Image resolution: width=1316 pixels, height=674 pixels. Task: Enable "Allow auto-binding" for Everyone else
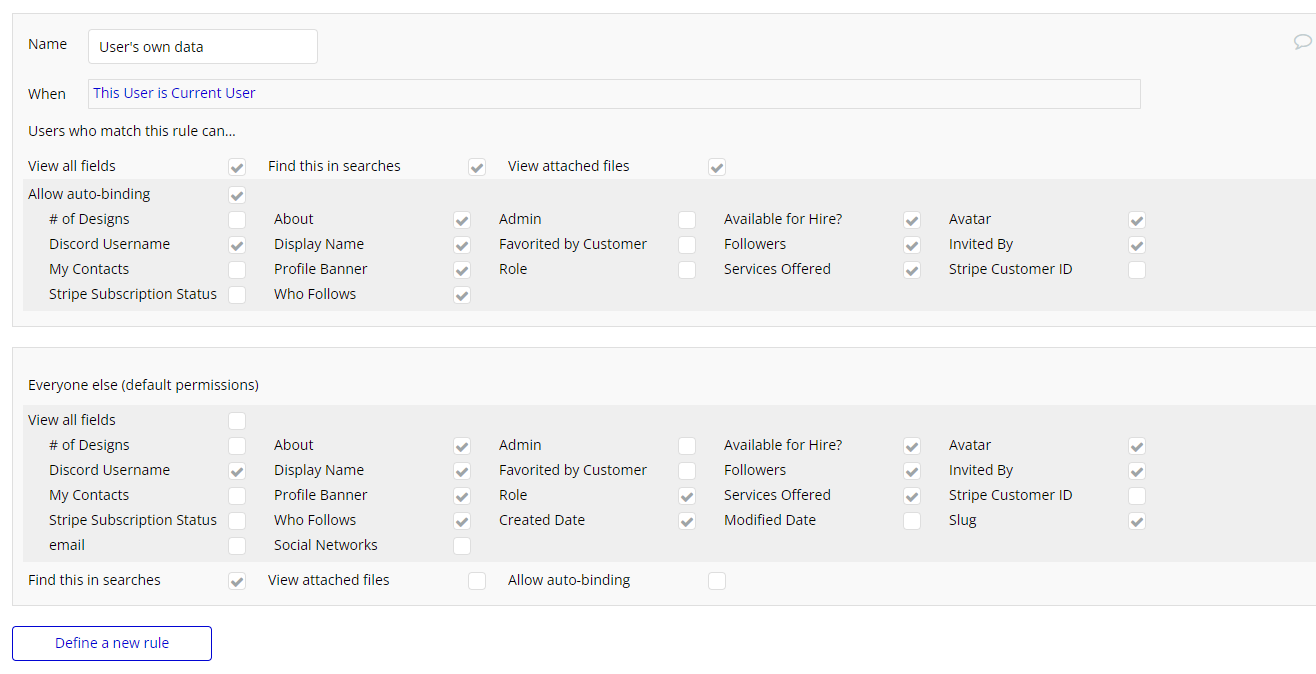tap(717, 581)
